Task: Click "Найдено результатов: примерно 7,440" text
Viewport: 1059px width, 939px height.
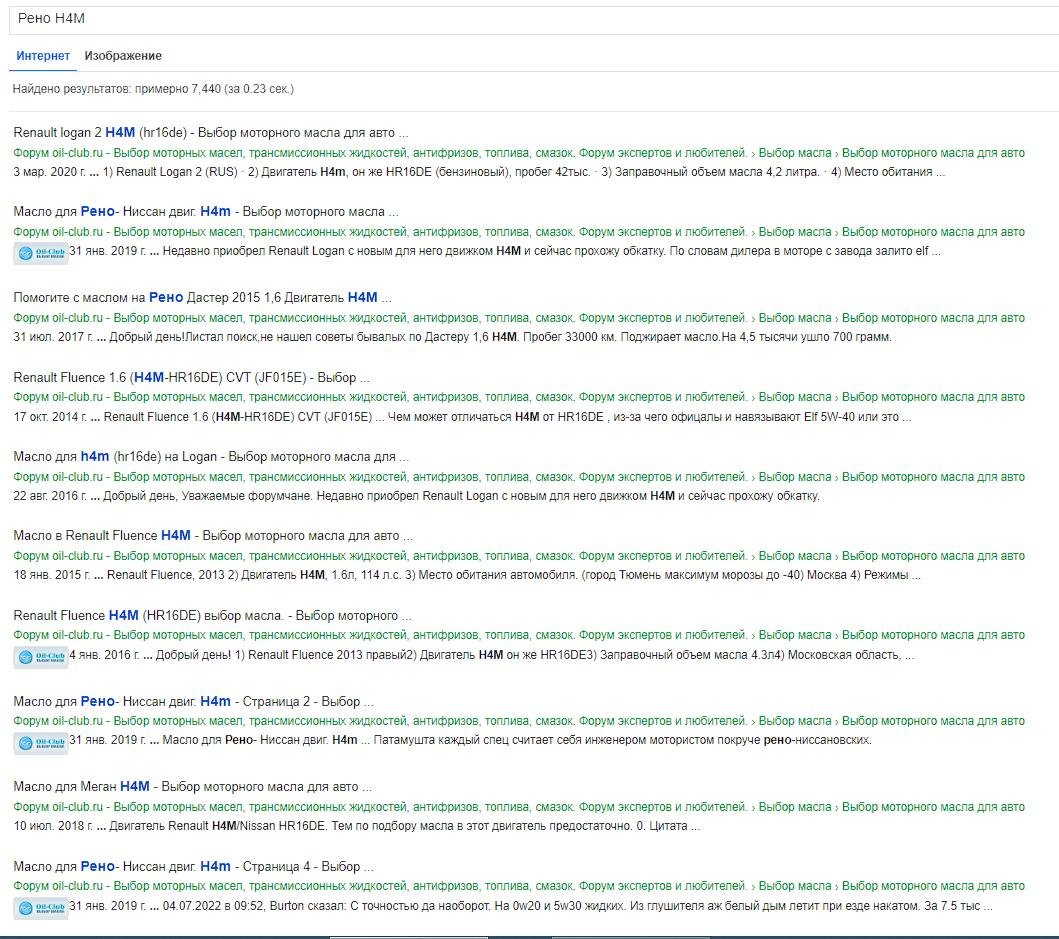Action: (x=153, y=89)
